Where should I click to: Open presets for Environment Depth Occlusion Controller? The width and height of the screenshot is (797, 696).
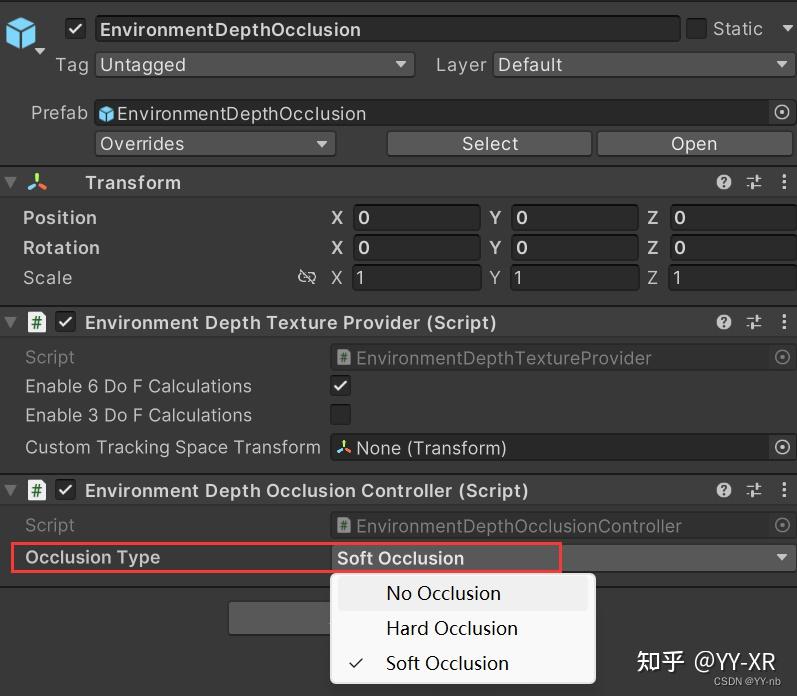point(754,490)
